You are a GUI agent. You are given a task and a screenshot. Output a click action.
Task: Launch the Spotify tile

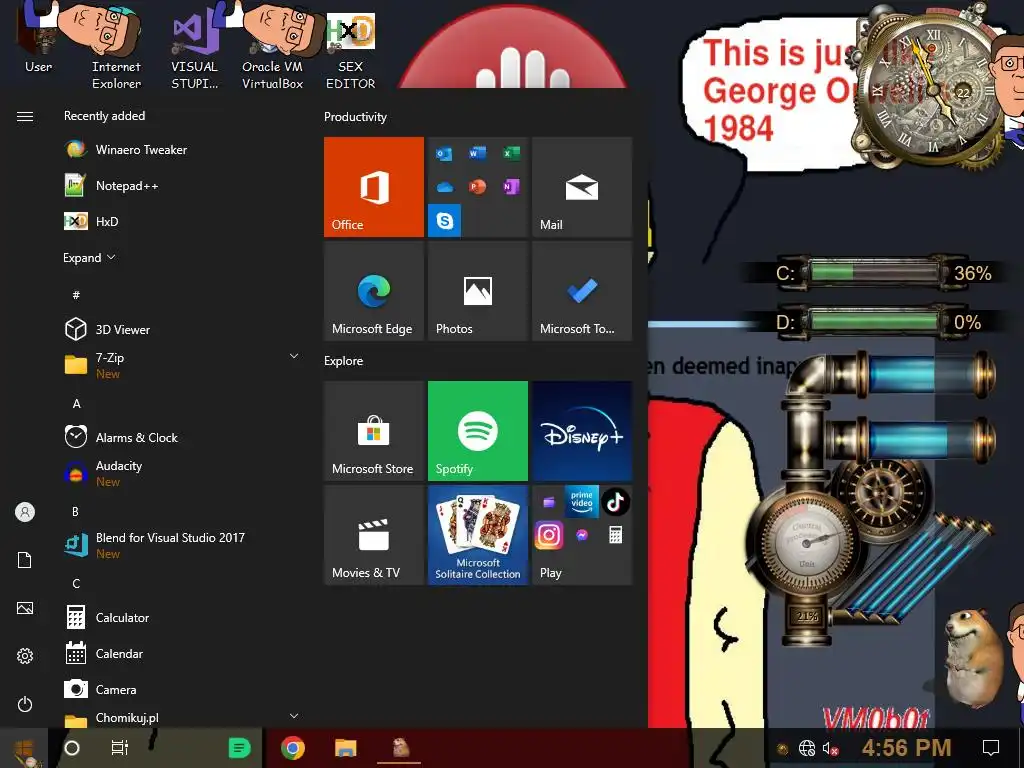477,431
